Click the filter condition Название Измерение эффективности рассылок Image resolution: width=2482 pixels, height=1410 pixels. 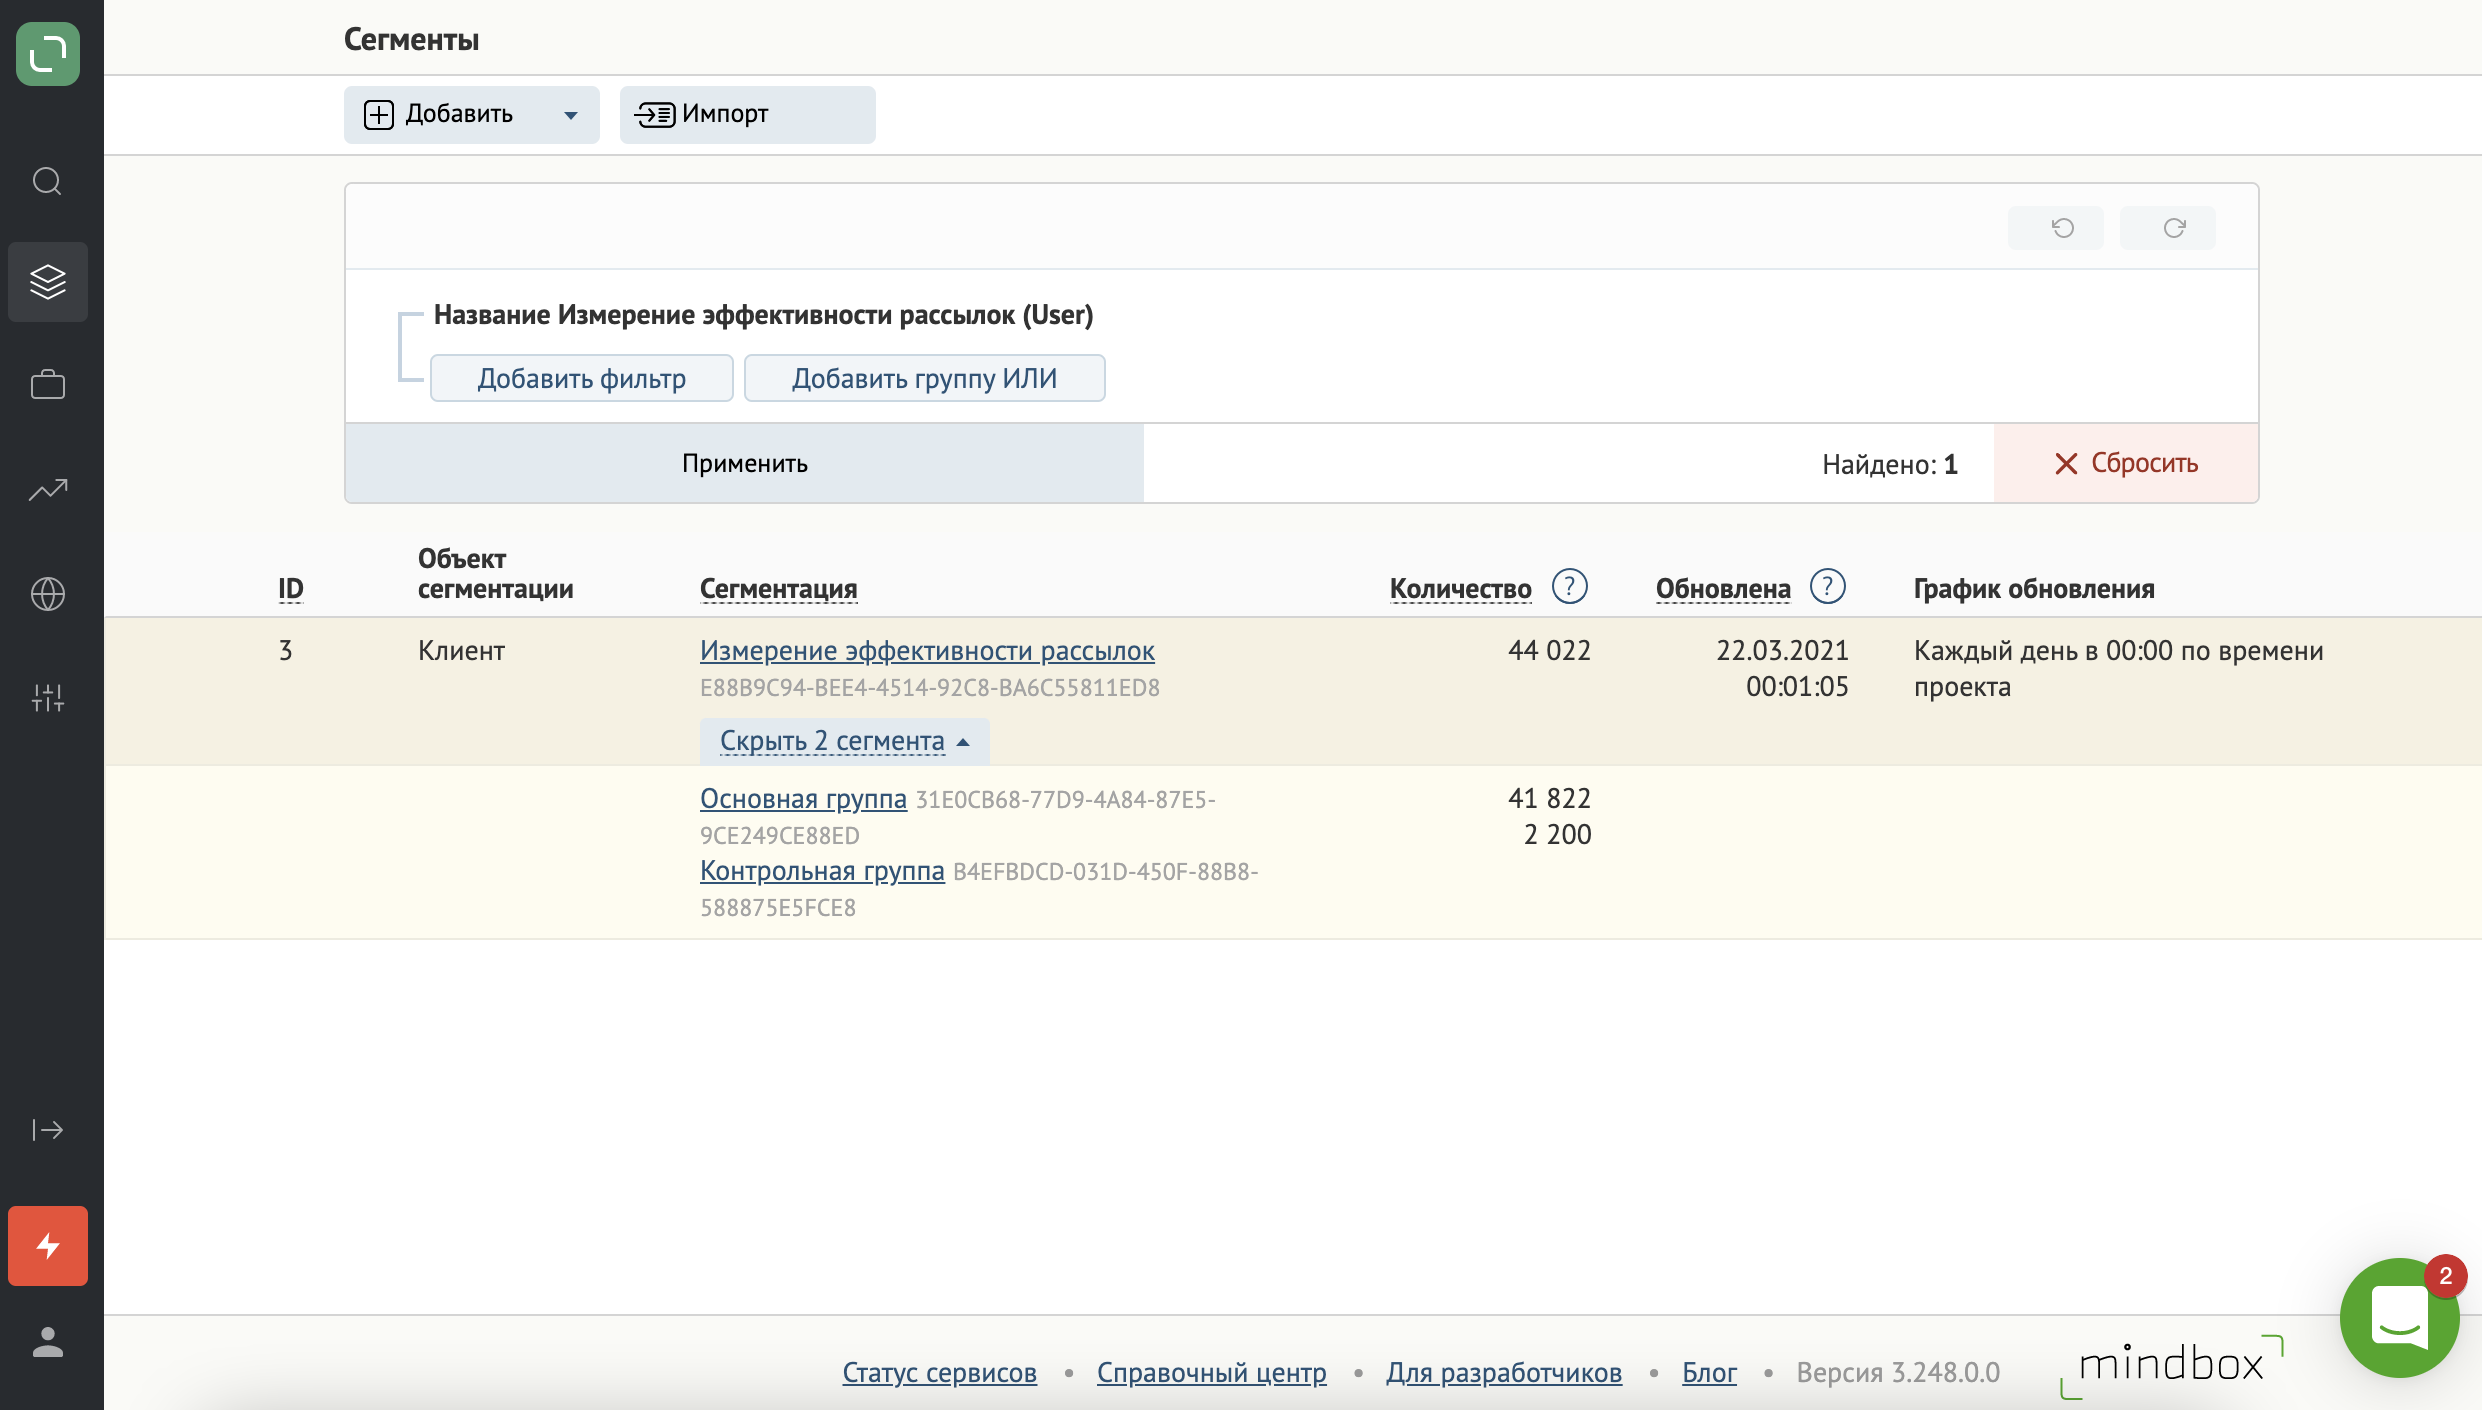pyautogui.click(x=763, y=314)
